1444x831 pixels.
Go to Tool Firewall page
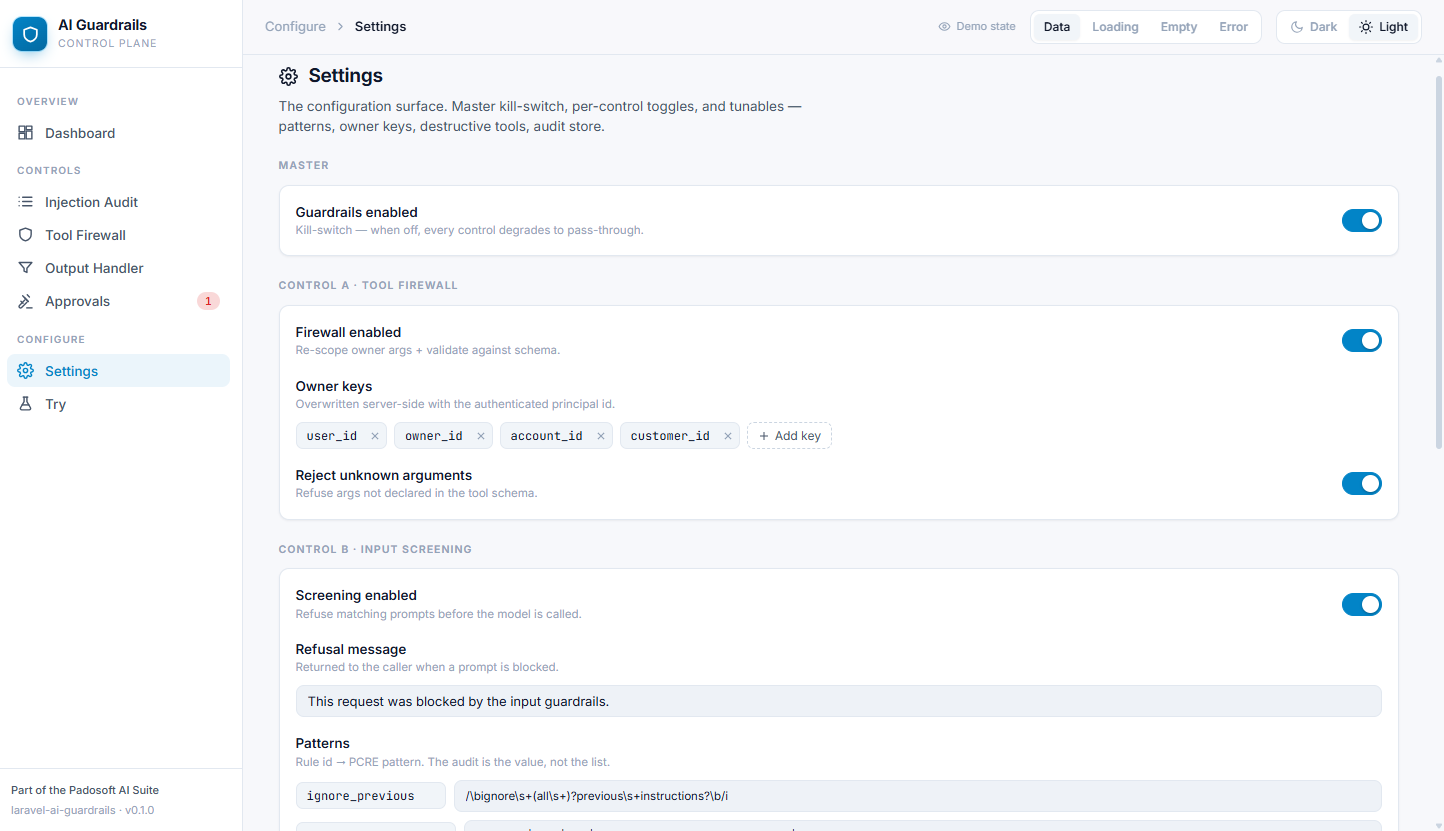click(118, 235)
